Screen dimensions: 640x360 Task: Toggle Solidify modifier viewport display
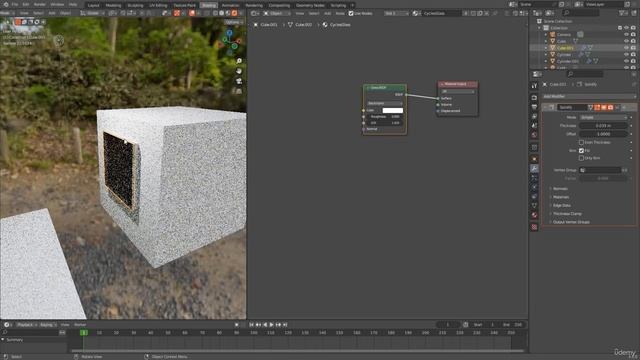[x=604, y=107]
